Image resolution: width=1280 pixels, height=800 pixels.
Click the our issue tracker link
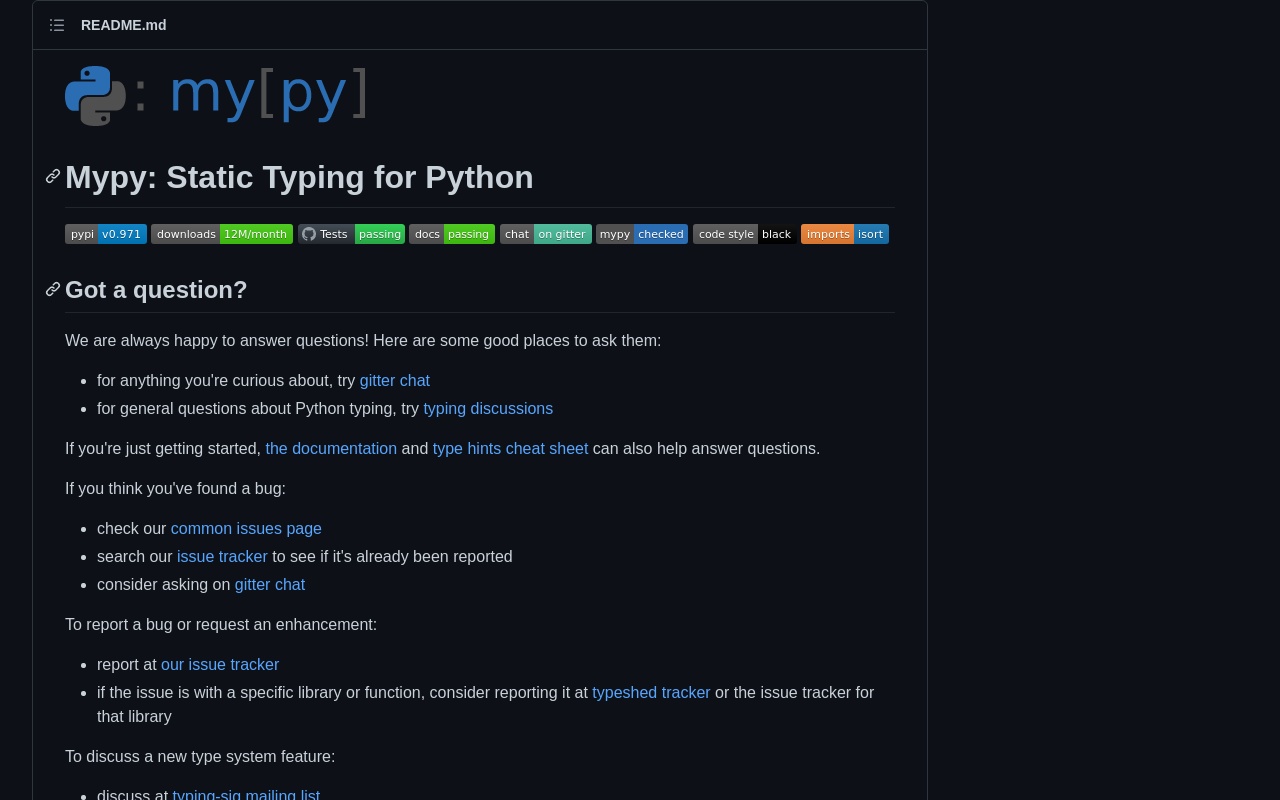coord(220,665)
